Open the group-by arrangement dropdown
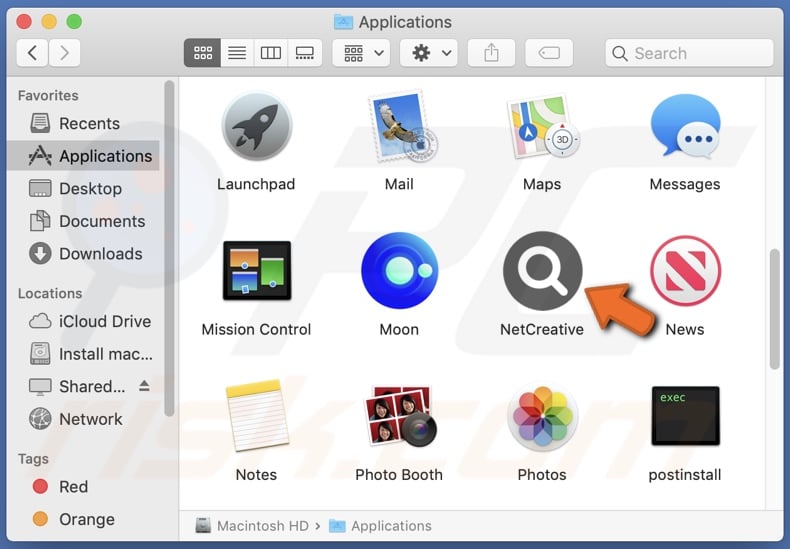 [x=361, y=53]
